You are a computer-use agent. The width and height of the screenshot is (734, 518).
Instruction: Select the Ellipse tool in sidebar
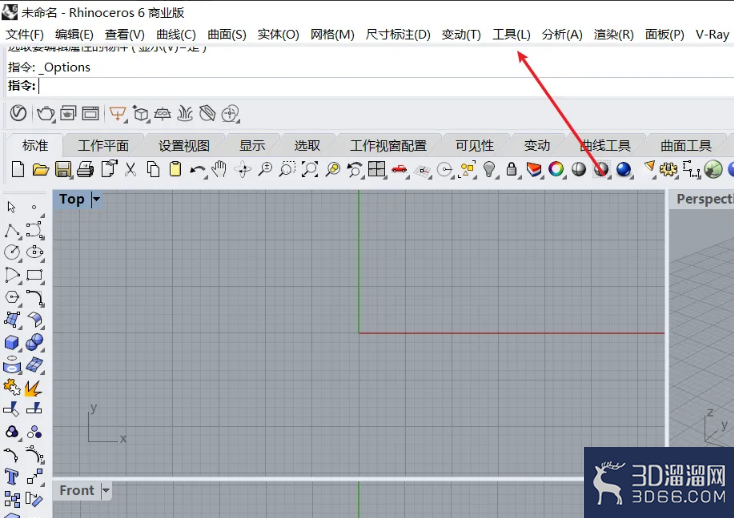[35, 252]
